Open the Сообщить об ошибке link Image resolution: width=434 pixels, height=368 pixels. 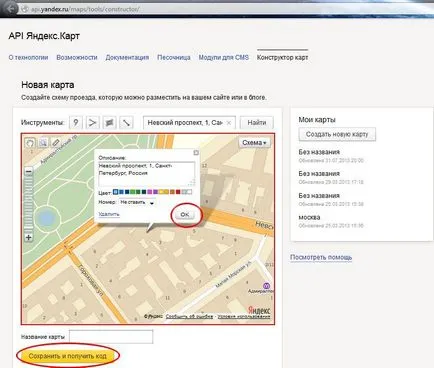point(189,316)
